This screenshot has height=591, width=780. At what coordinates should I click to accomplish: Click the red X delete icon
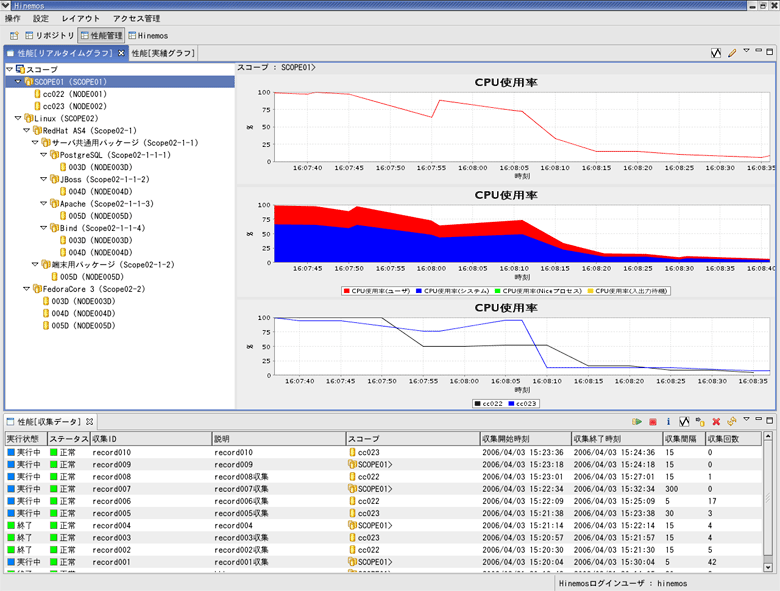716,422
